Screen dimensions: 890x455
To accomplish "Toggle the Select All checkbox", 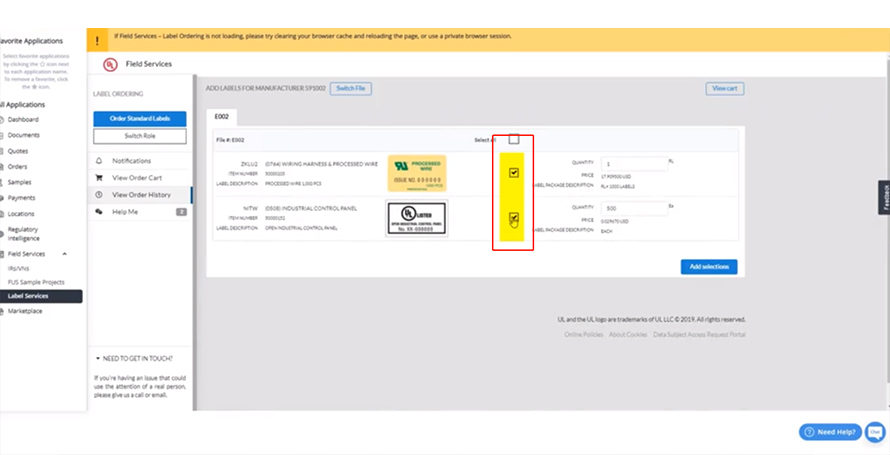I will (514, 140).
